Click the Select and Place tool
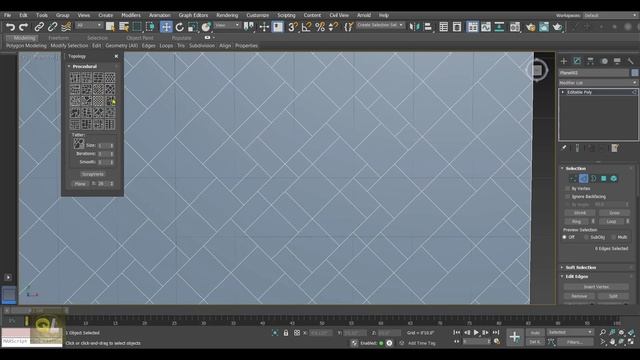 point(206,27)
